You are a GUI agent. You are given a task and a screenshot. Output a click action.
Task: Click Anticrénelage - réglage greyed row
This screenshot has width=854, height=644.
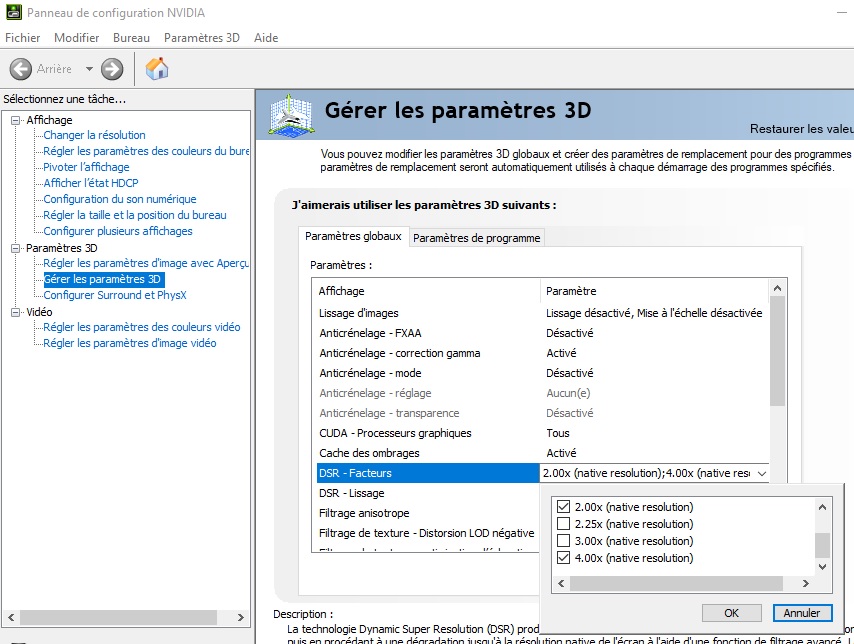tap(543, 393)
